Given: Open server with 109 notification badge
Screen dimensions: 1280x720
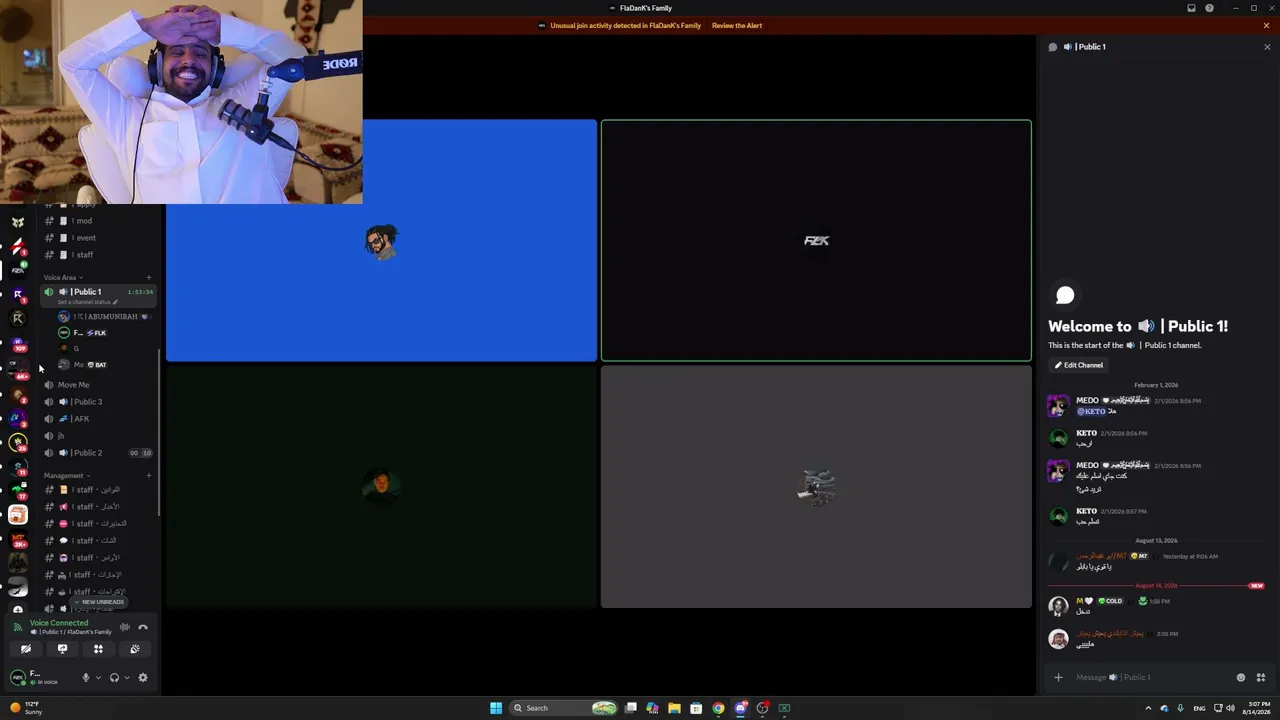Looking at the screenshot, I should click(18, 343).
